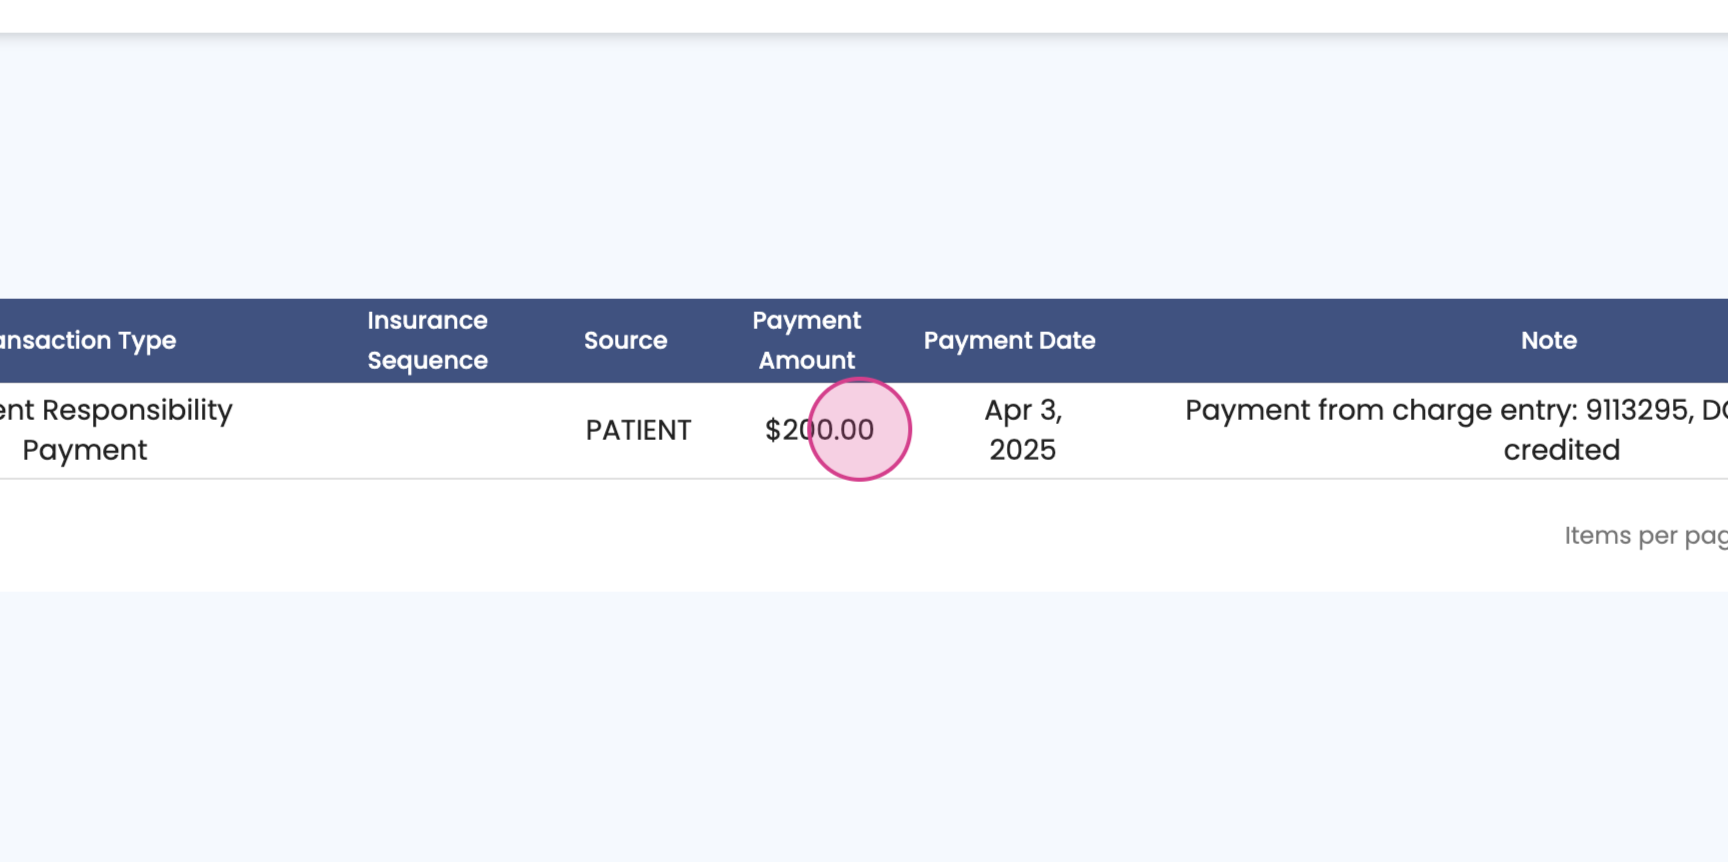Sort by the Source column header
The width and height of the screenshot is (1728, 862).
[x=625, y=340]
